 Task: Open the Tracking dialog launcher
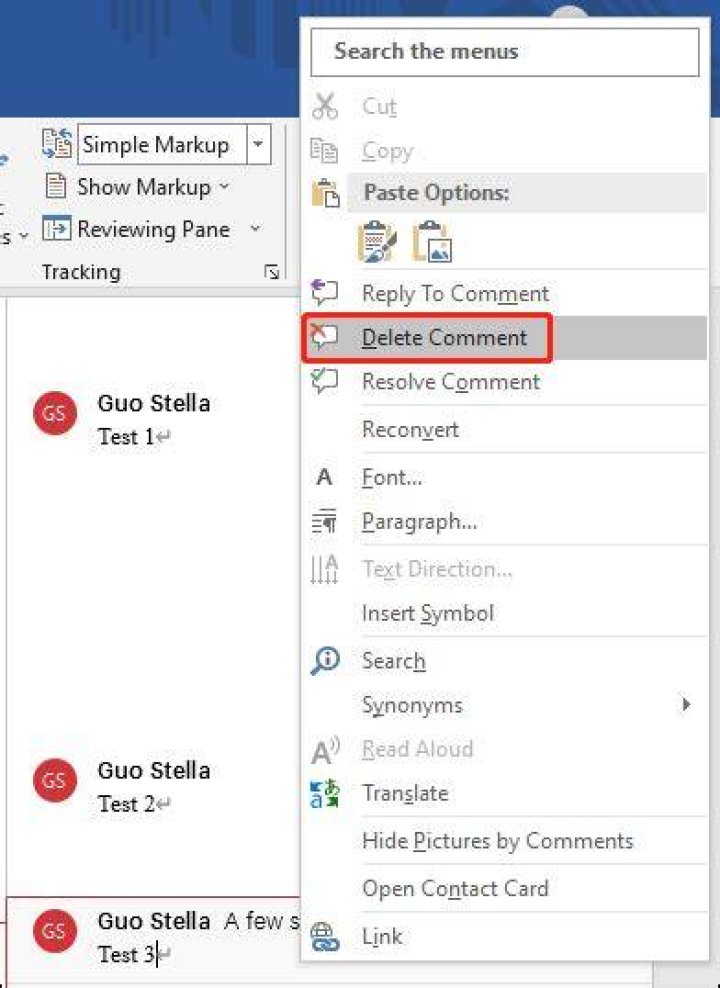(x=272, y=272)
